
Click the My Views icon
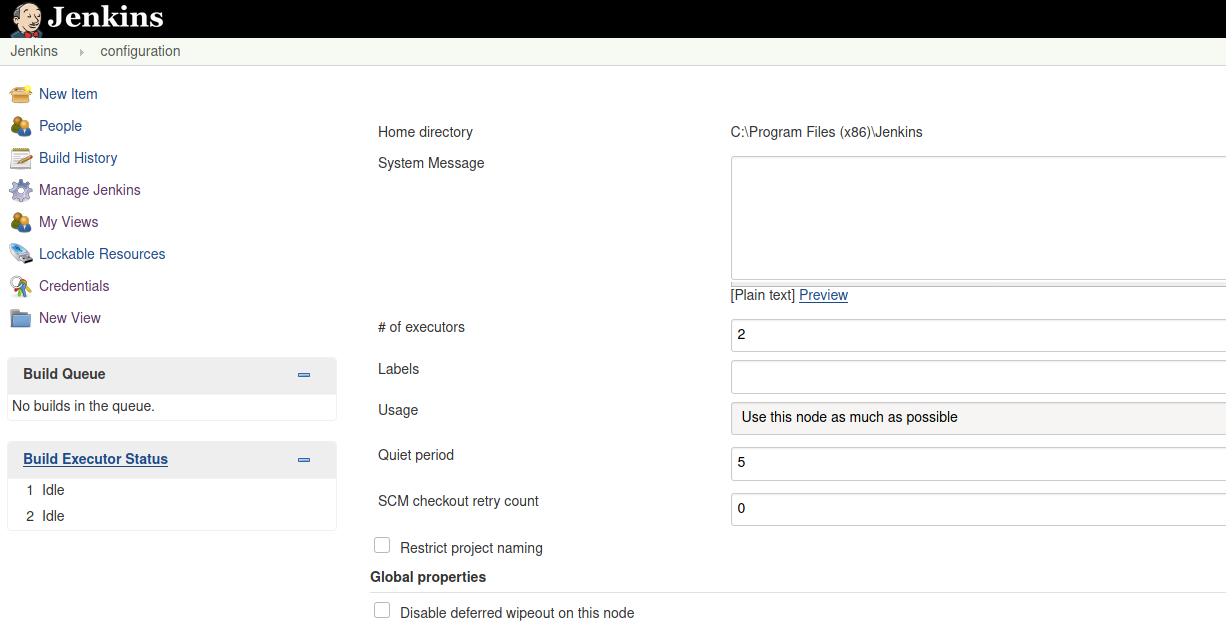coord(21,222)
